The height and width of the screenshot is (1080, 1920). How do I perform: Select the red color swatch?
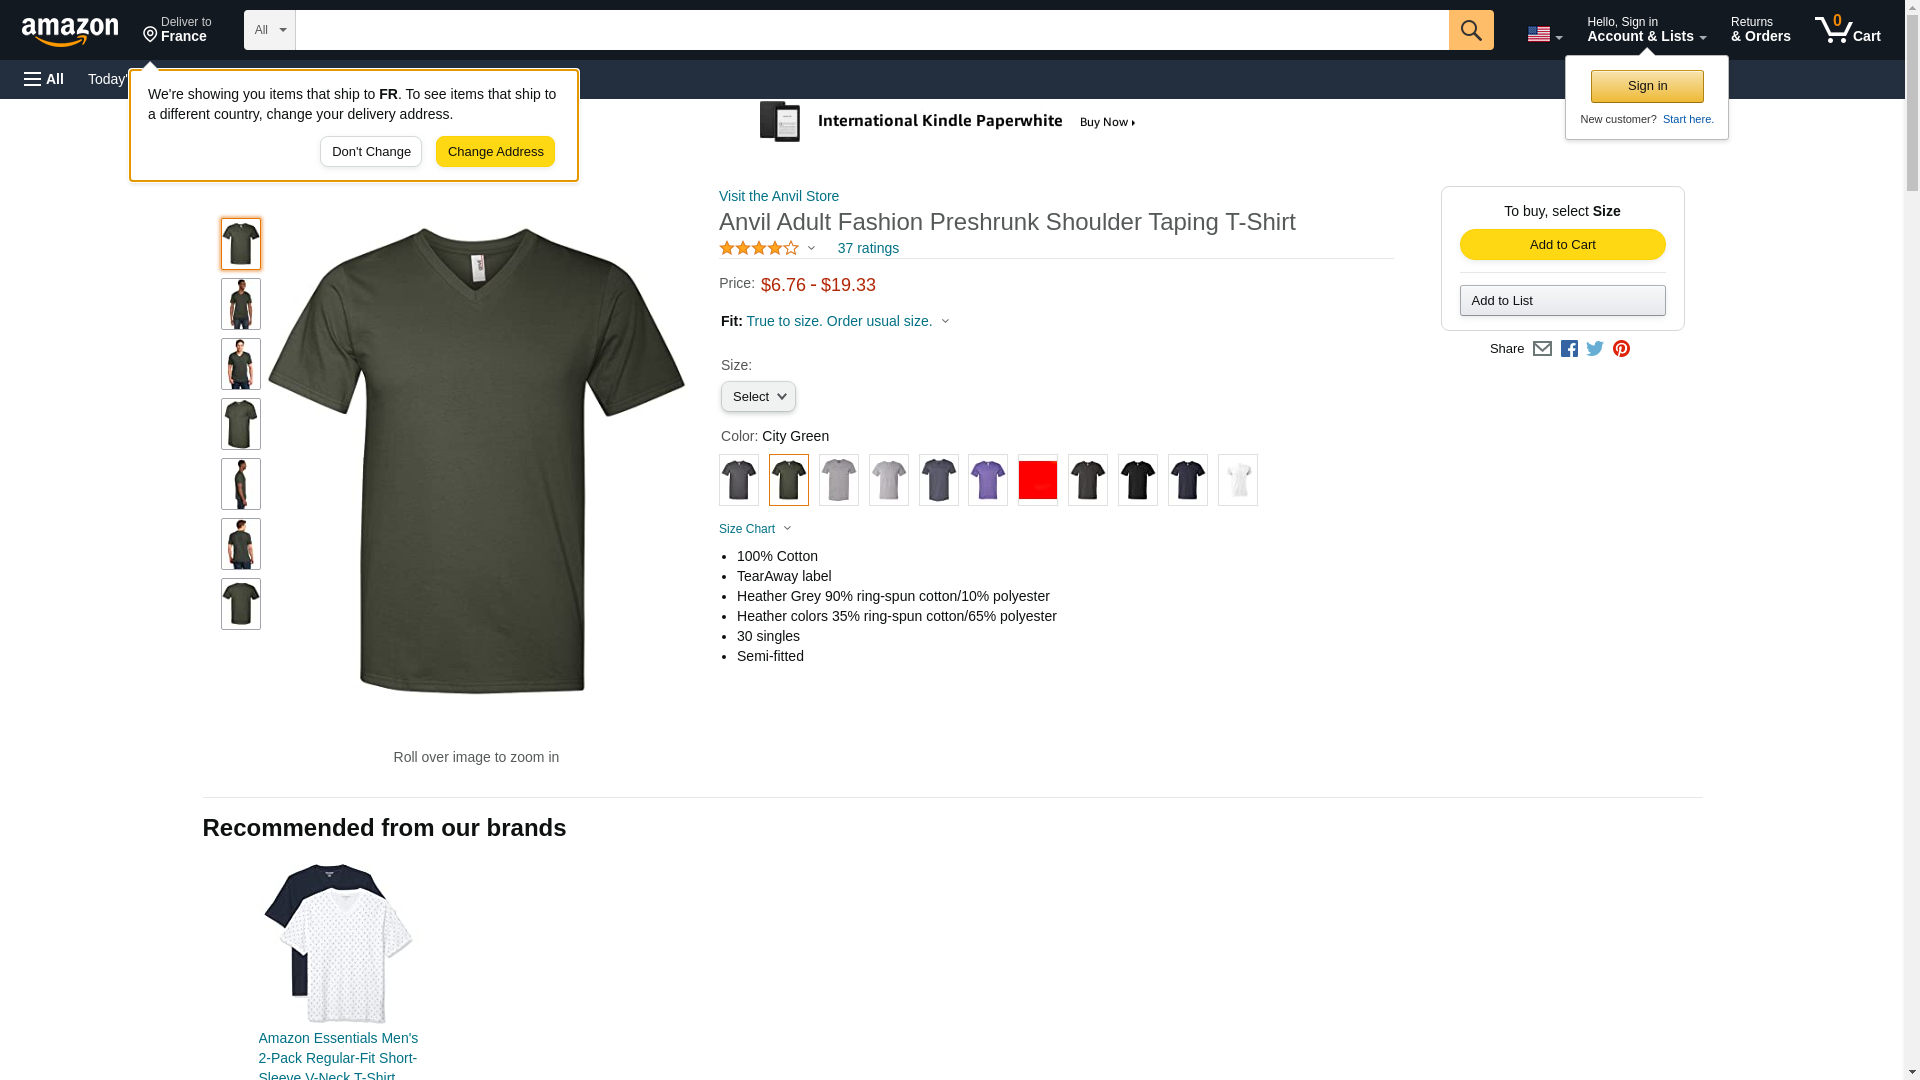coord(1038,480)
